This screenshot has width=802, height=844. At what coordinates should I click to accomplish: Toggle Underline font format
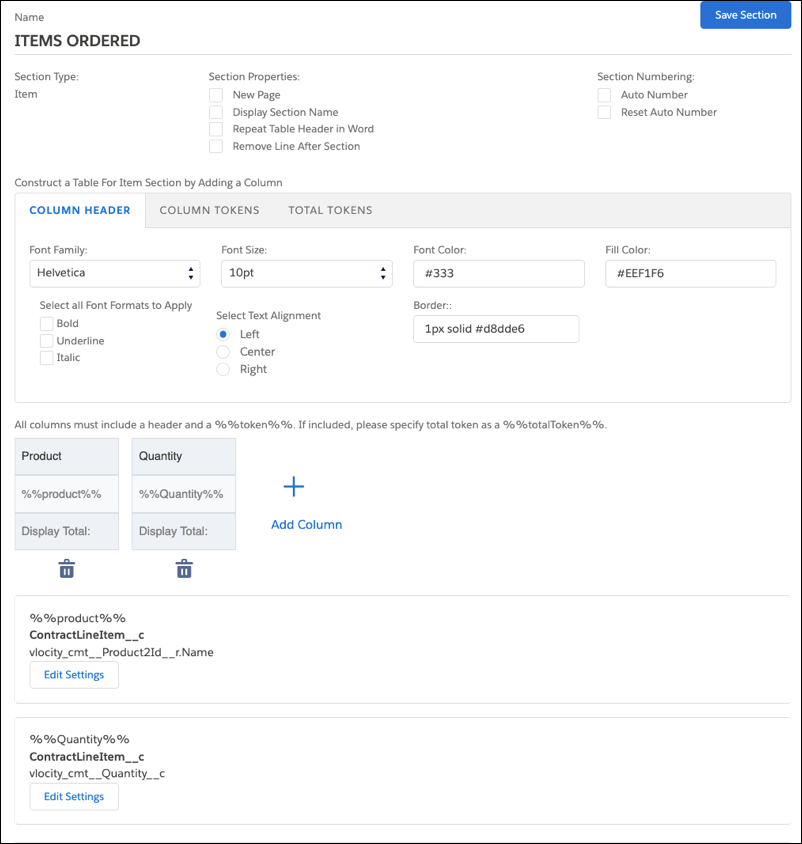coord(47,341)
